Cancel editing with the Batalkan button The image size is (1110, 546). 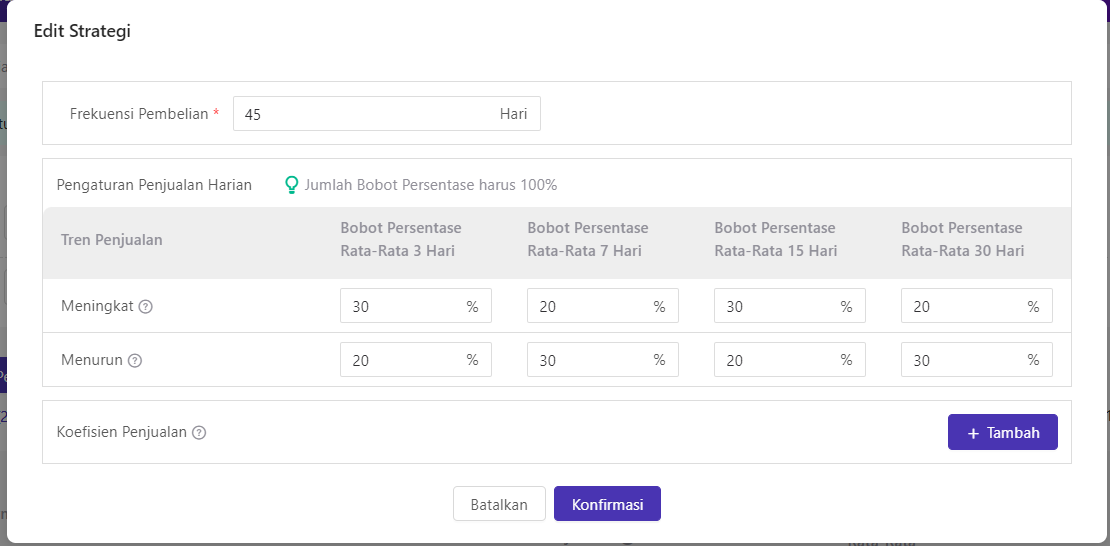coord(499,504)
